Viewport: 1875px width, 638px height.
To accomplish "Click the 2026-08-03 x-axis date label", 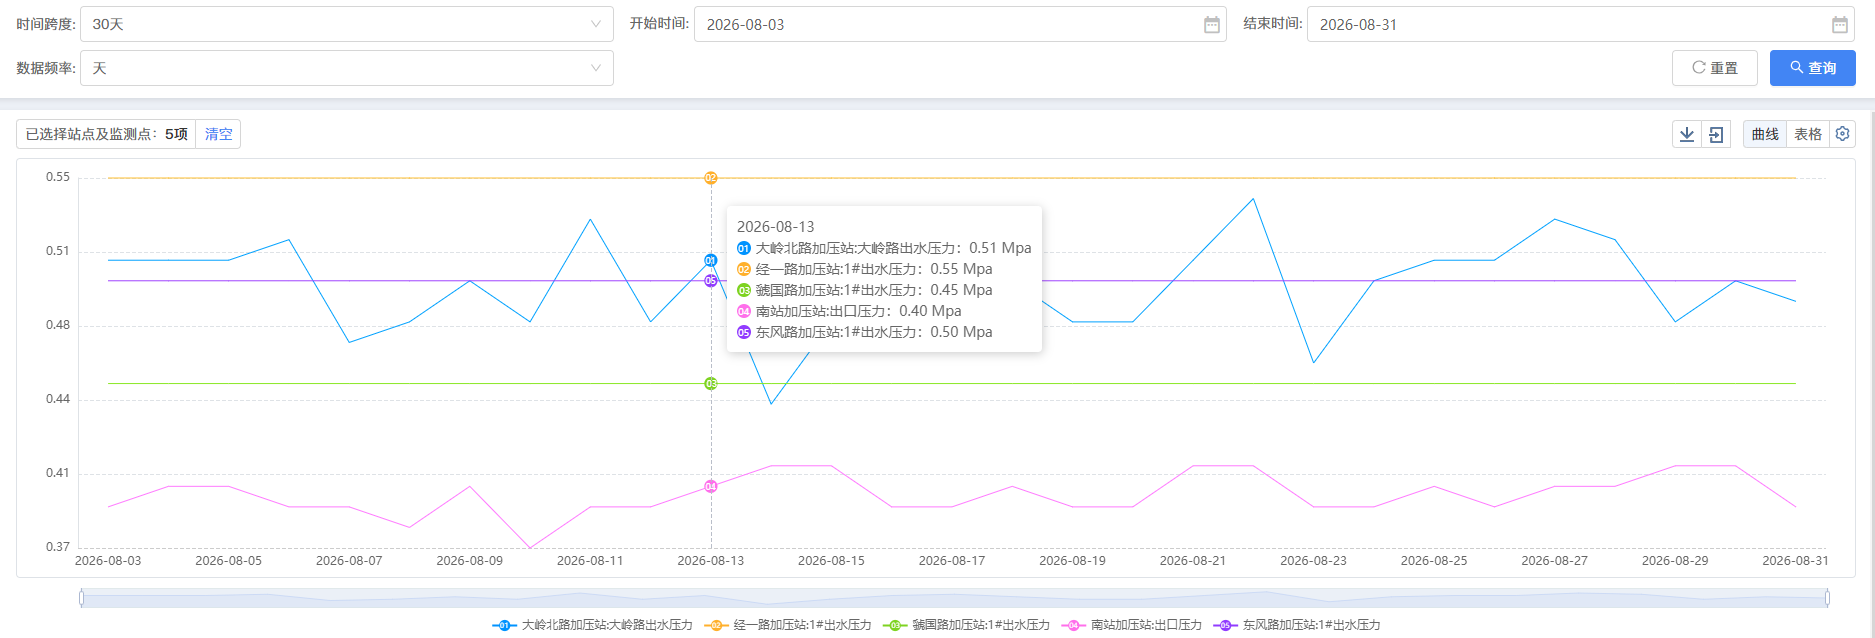I will click(108, 561).
